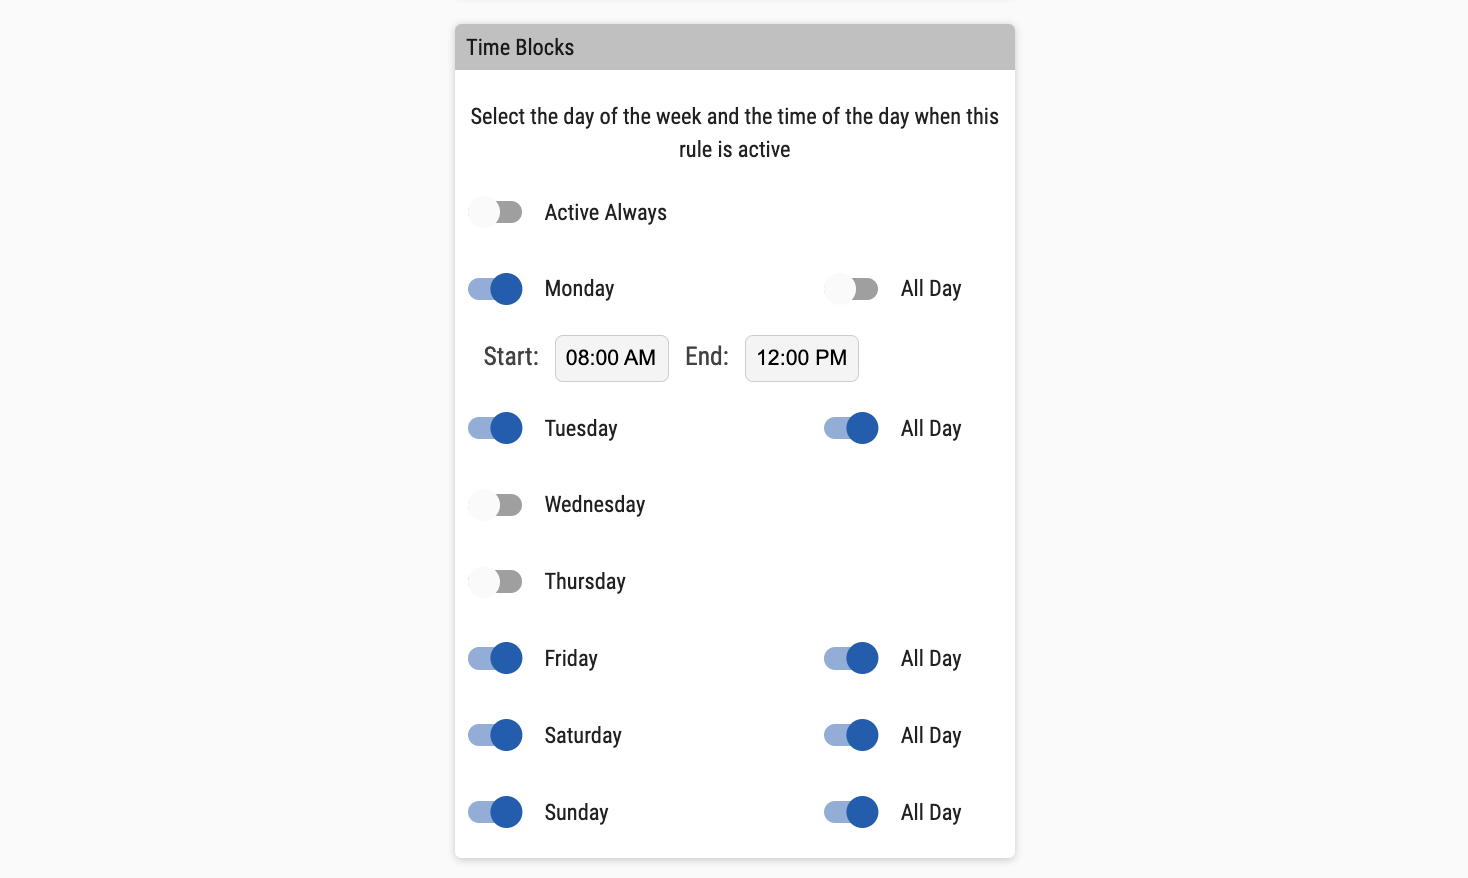Click the Active Always label
The width and height of the screenshot is (1468, 878).
pyautogui.click(x=605, y=212)
